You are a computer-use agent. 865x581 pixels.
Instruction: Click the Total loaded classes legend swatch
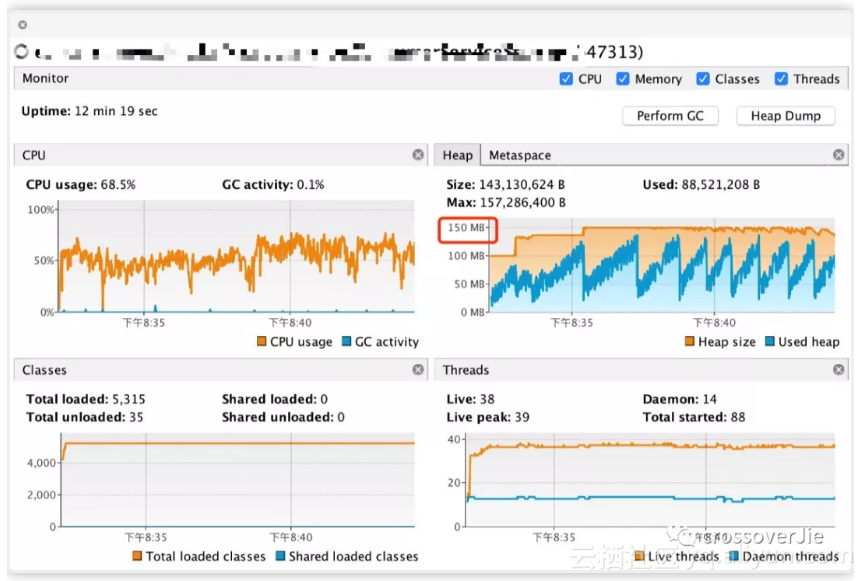[x=137, y=556]
